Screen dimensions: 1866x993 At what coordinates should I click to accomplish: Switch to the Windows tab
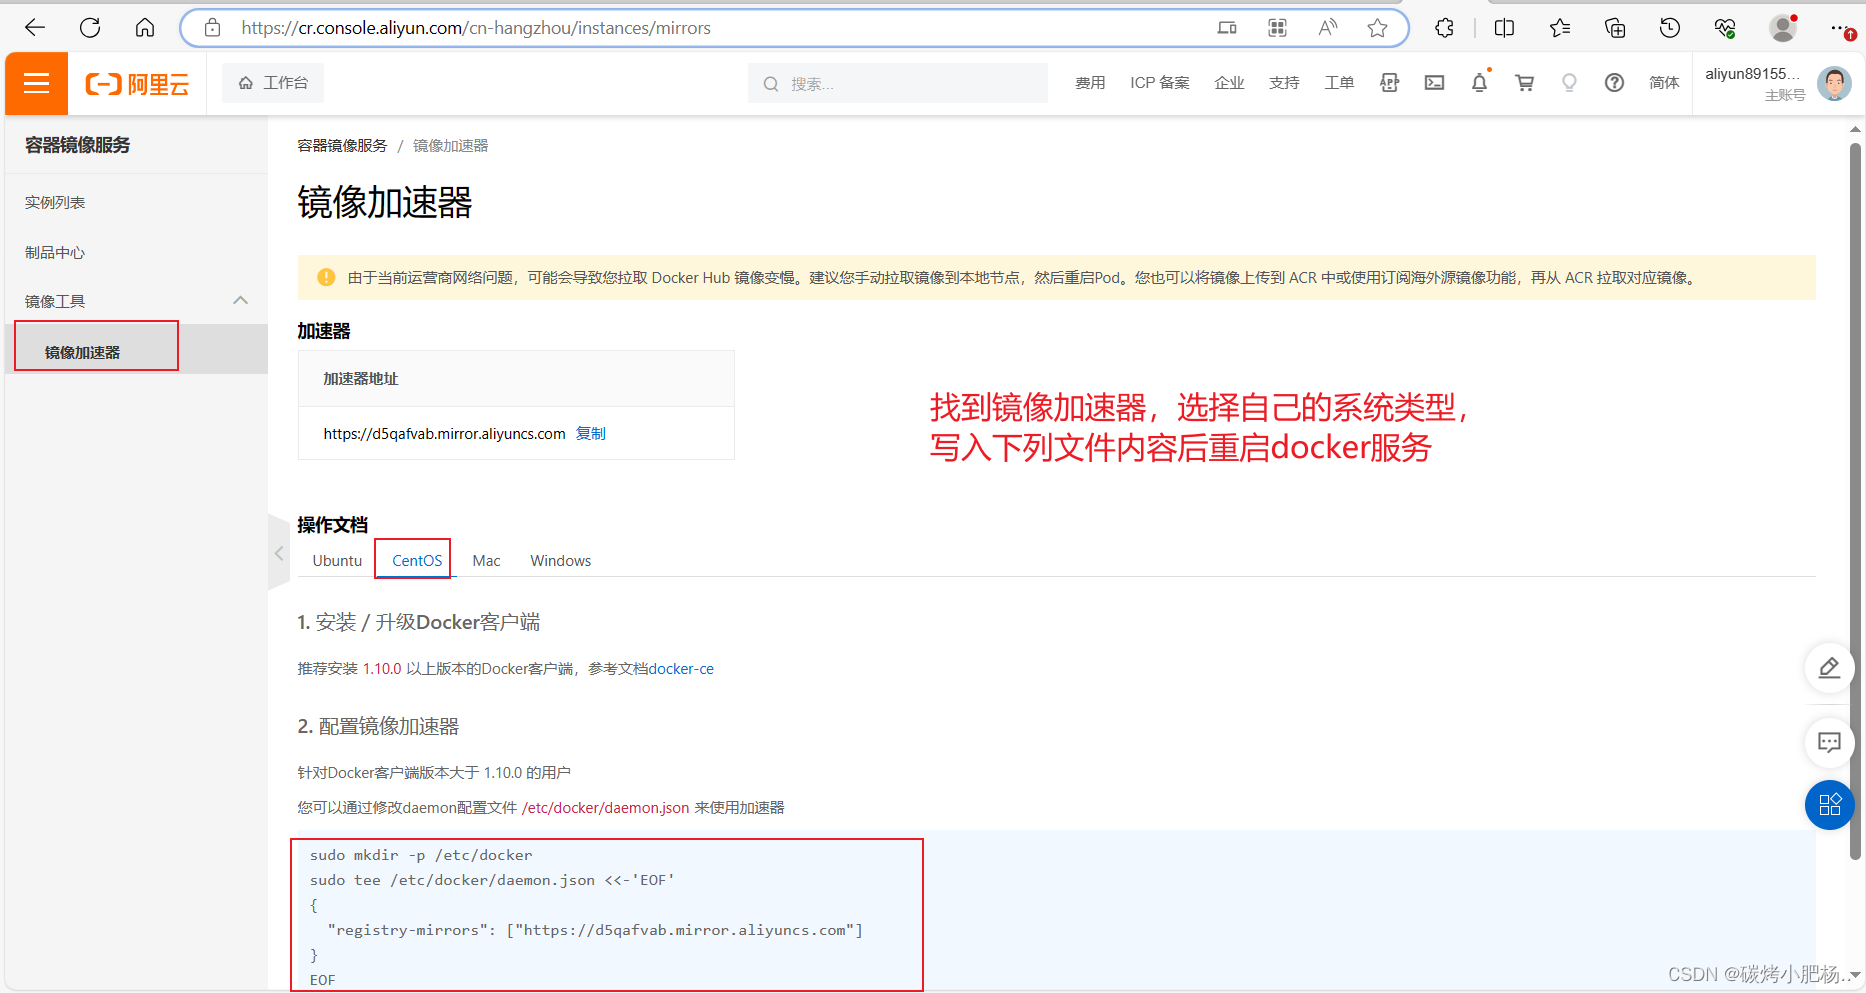pos(560,560)
